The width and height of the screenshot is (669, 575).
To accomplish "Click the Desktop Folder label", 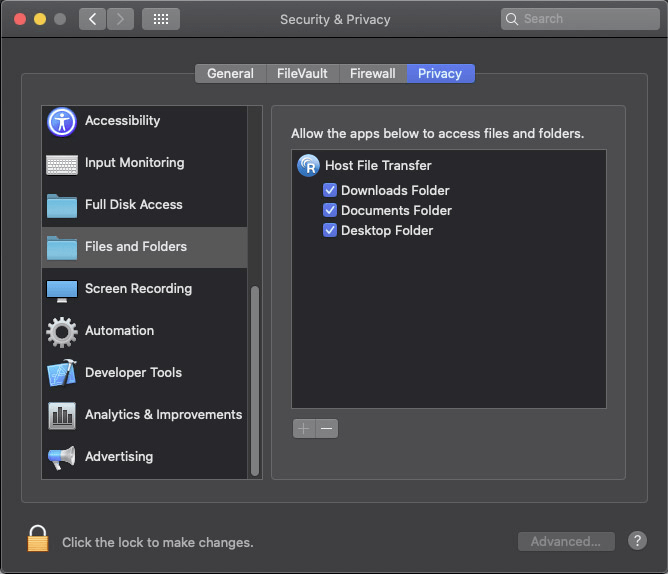I will (387, 230).
